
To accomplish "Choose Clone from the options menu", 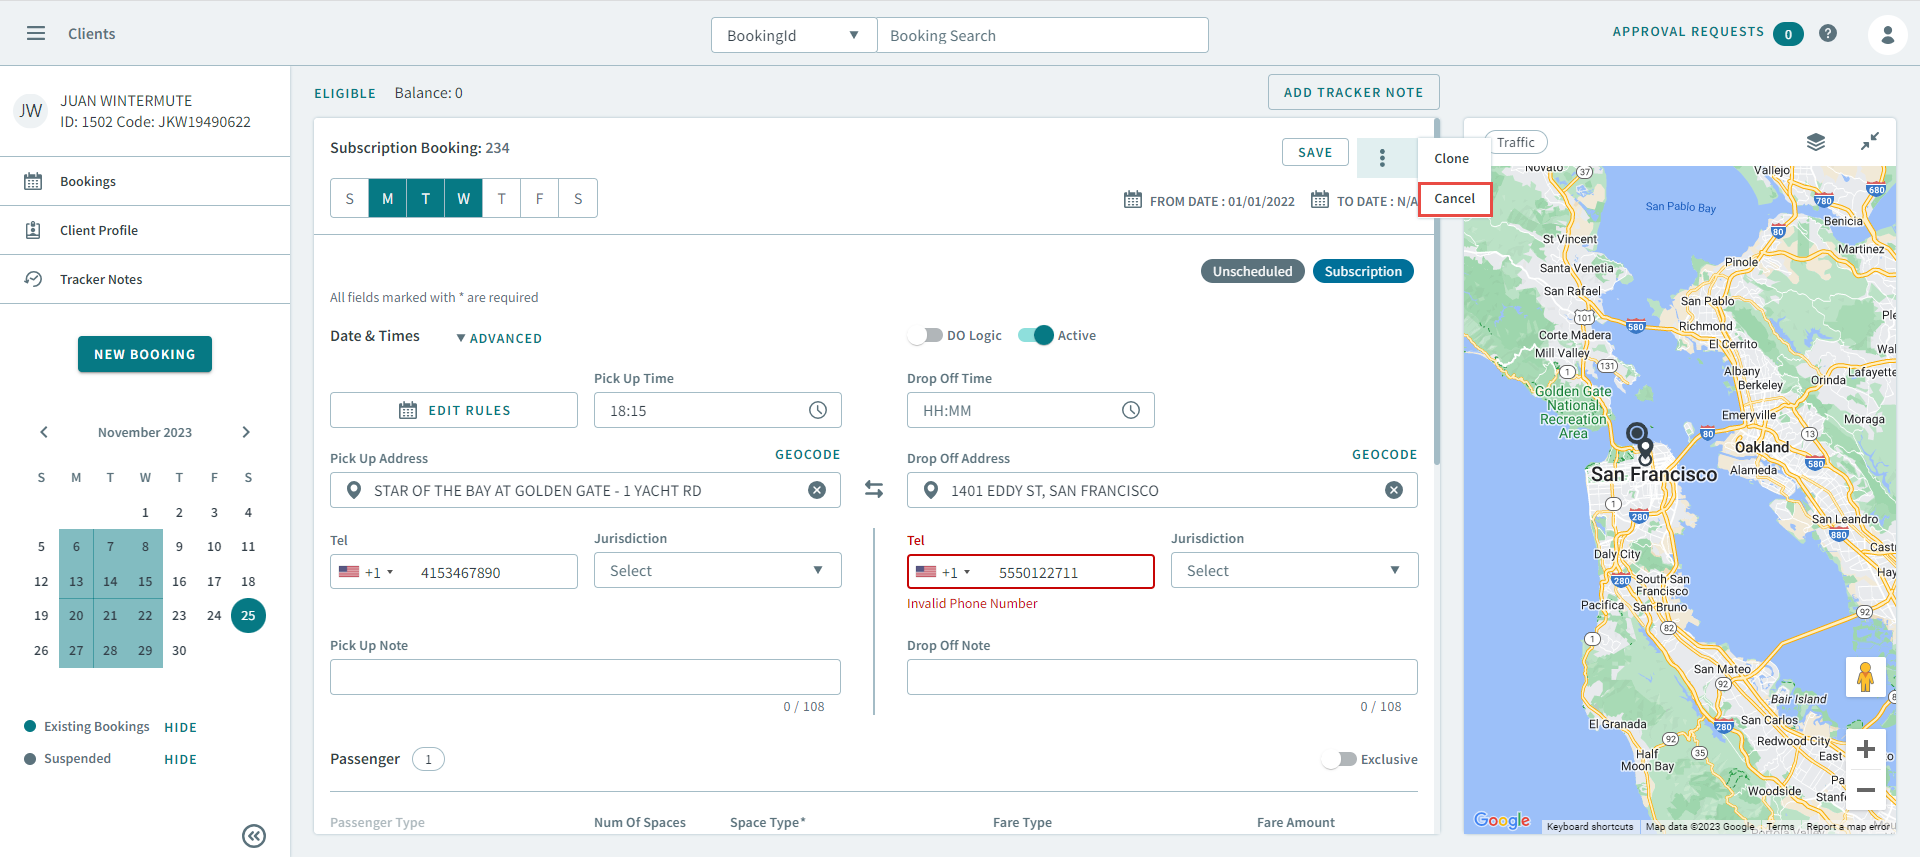I will 1451,158.
